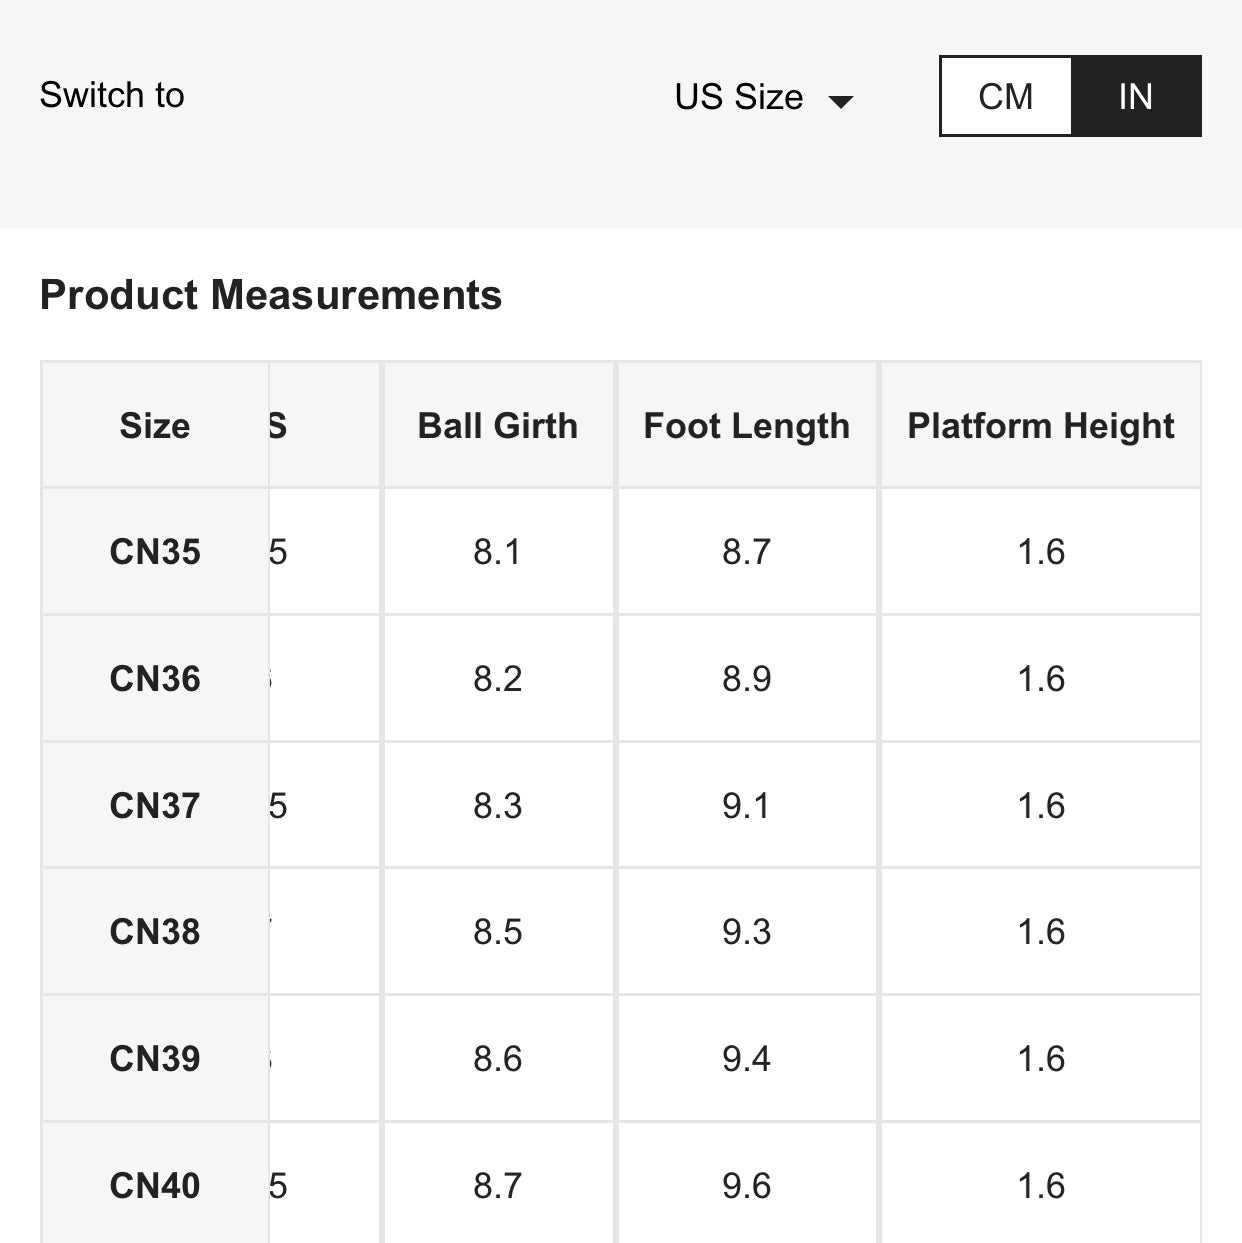
Task: Click the Platform Height column header
Action: pos(1041,425)
